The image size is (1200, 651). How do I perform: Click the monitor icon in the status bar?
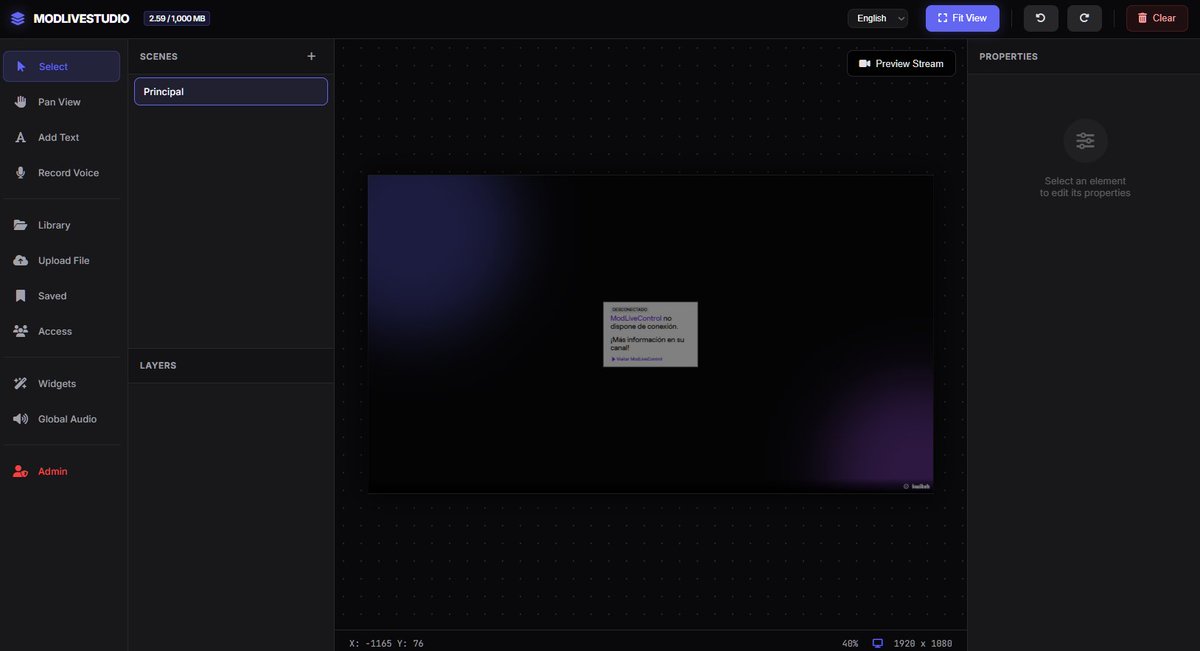coord(878,643)
